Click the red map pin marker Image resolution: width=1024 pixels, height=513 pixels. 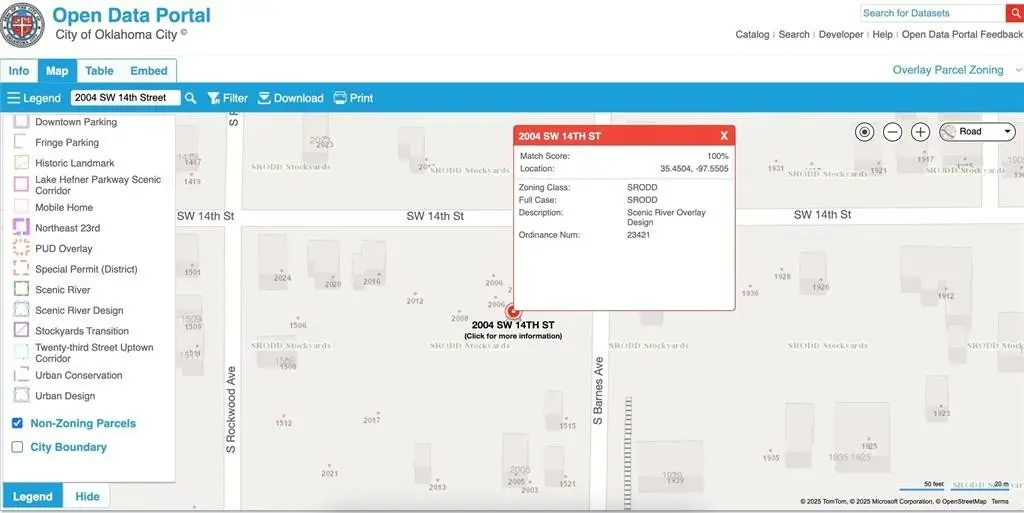pyautogui.click(x=513, y=312)
